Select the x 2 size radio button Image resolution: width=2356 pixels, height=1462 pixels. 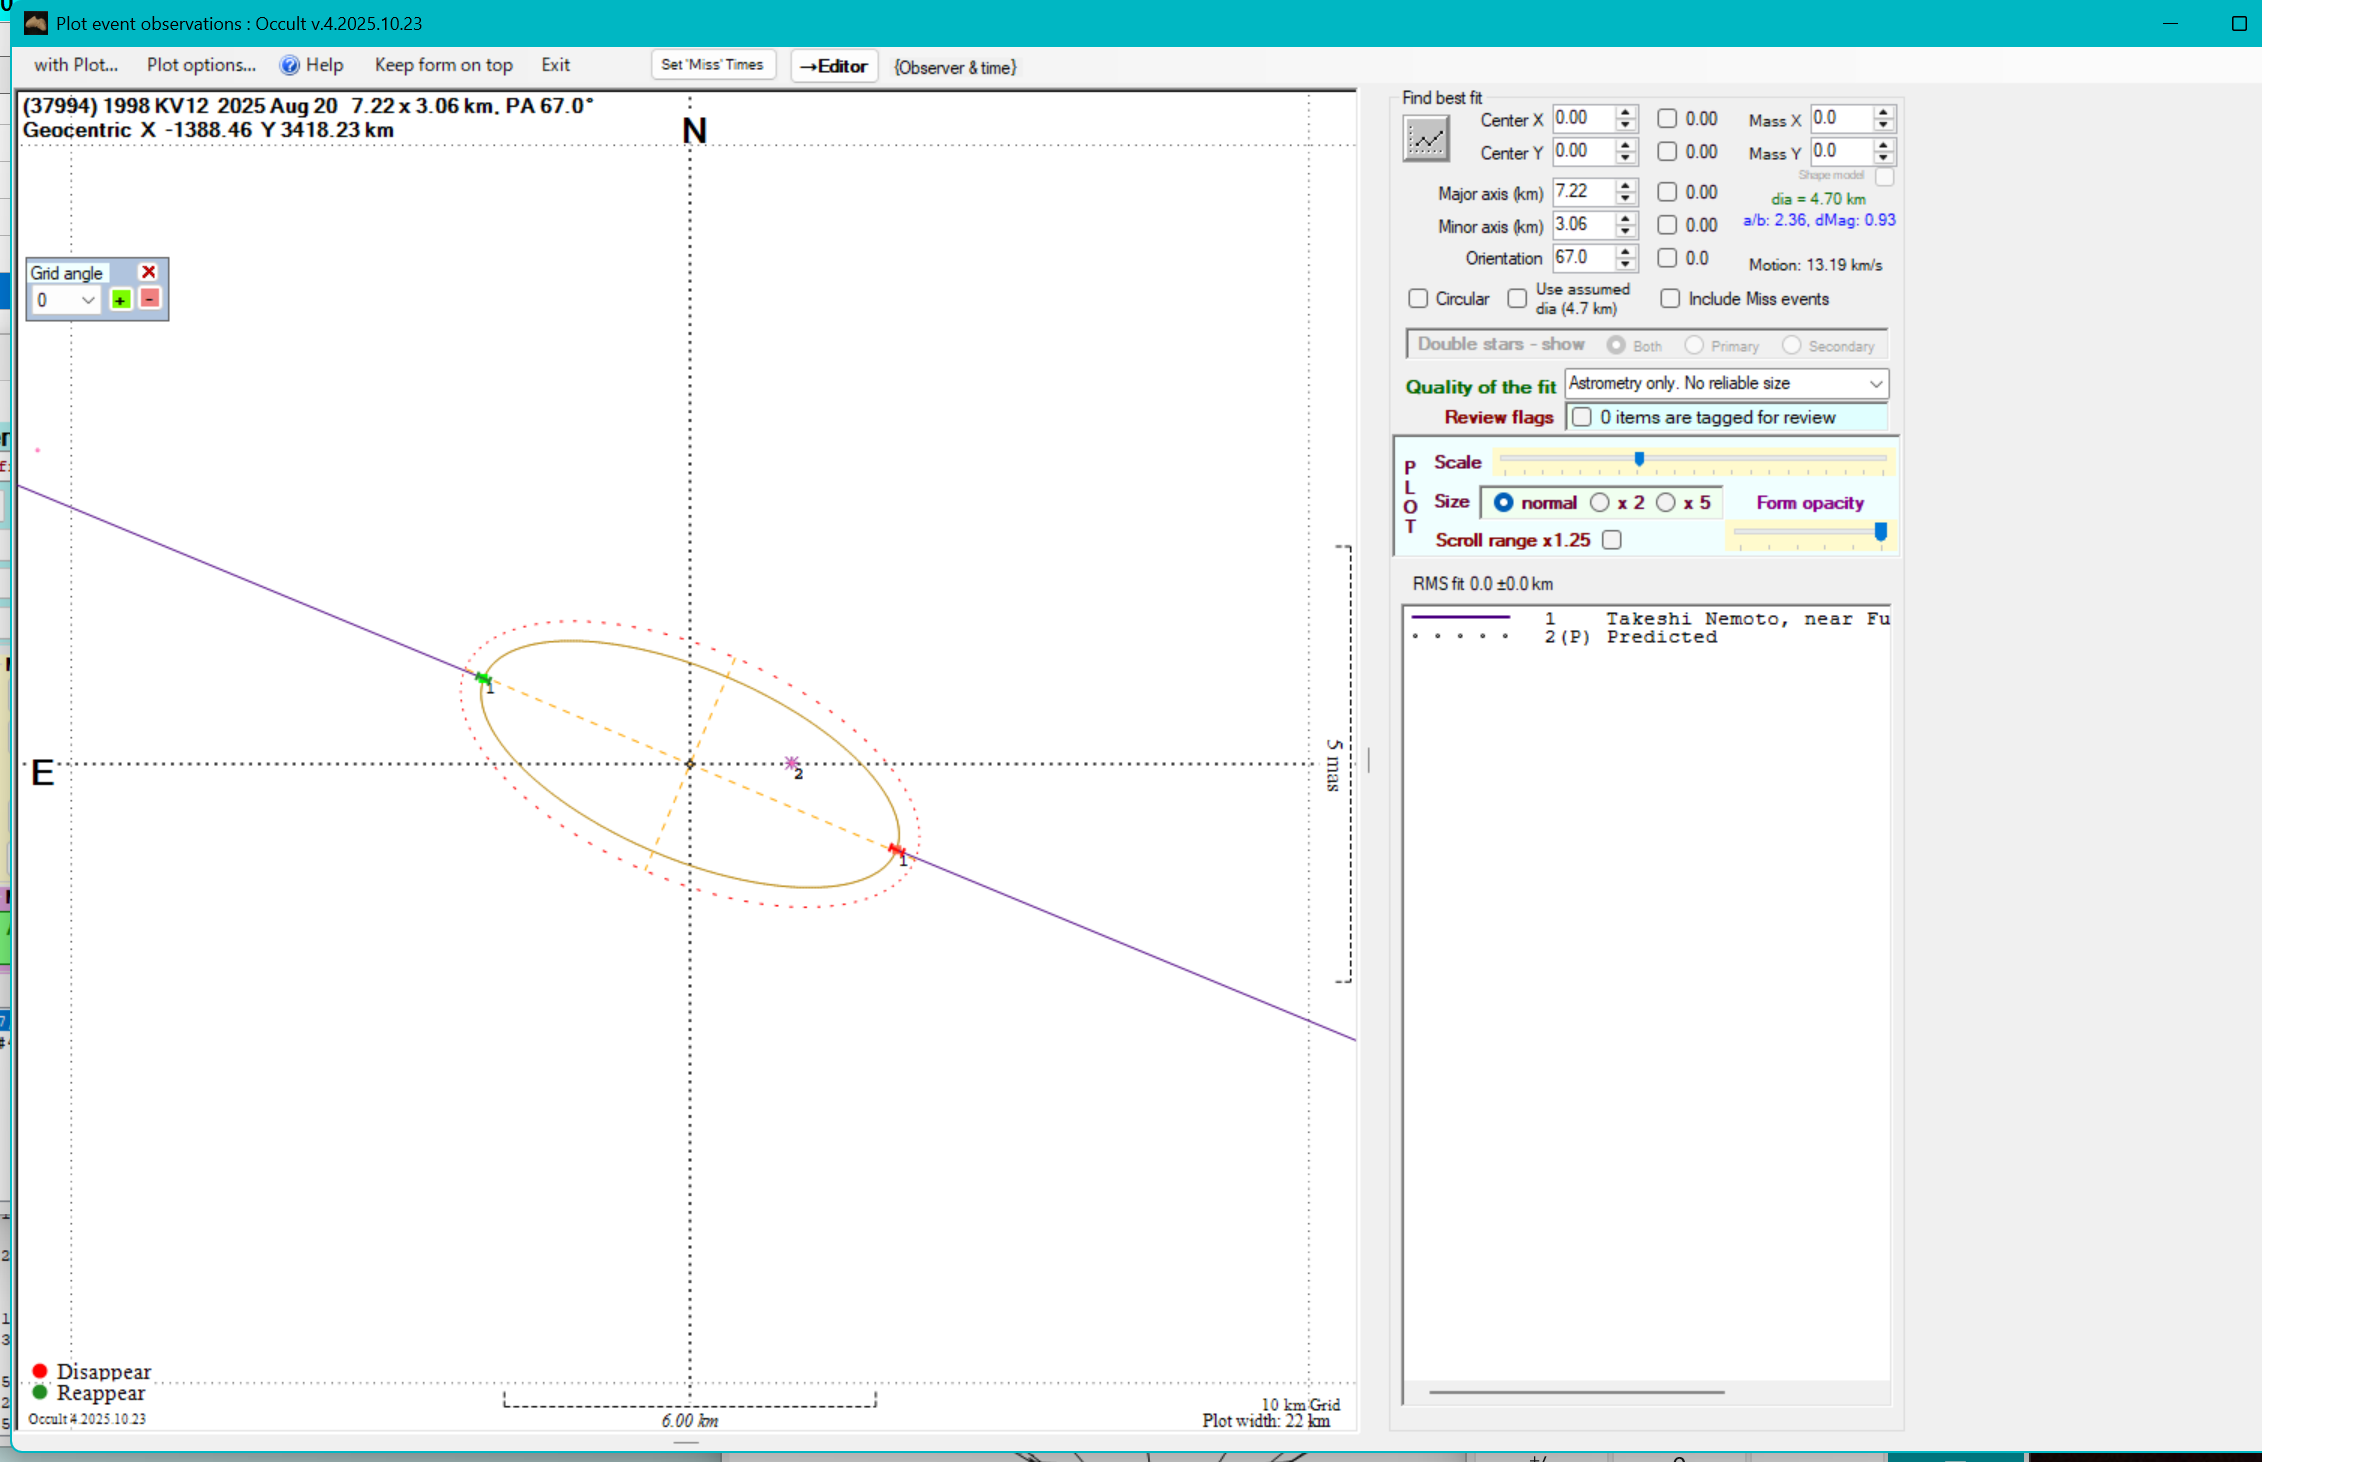point(1600,502)
